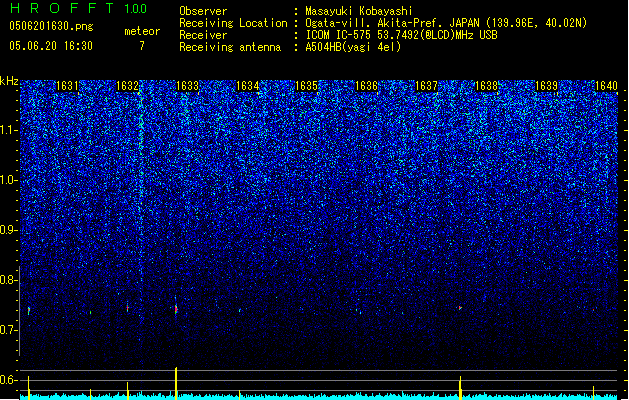Image resolution: width=629 pixels, height=400 pixels.
Task: Click time marker 1632
Action: point(127,86)
